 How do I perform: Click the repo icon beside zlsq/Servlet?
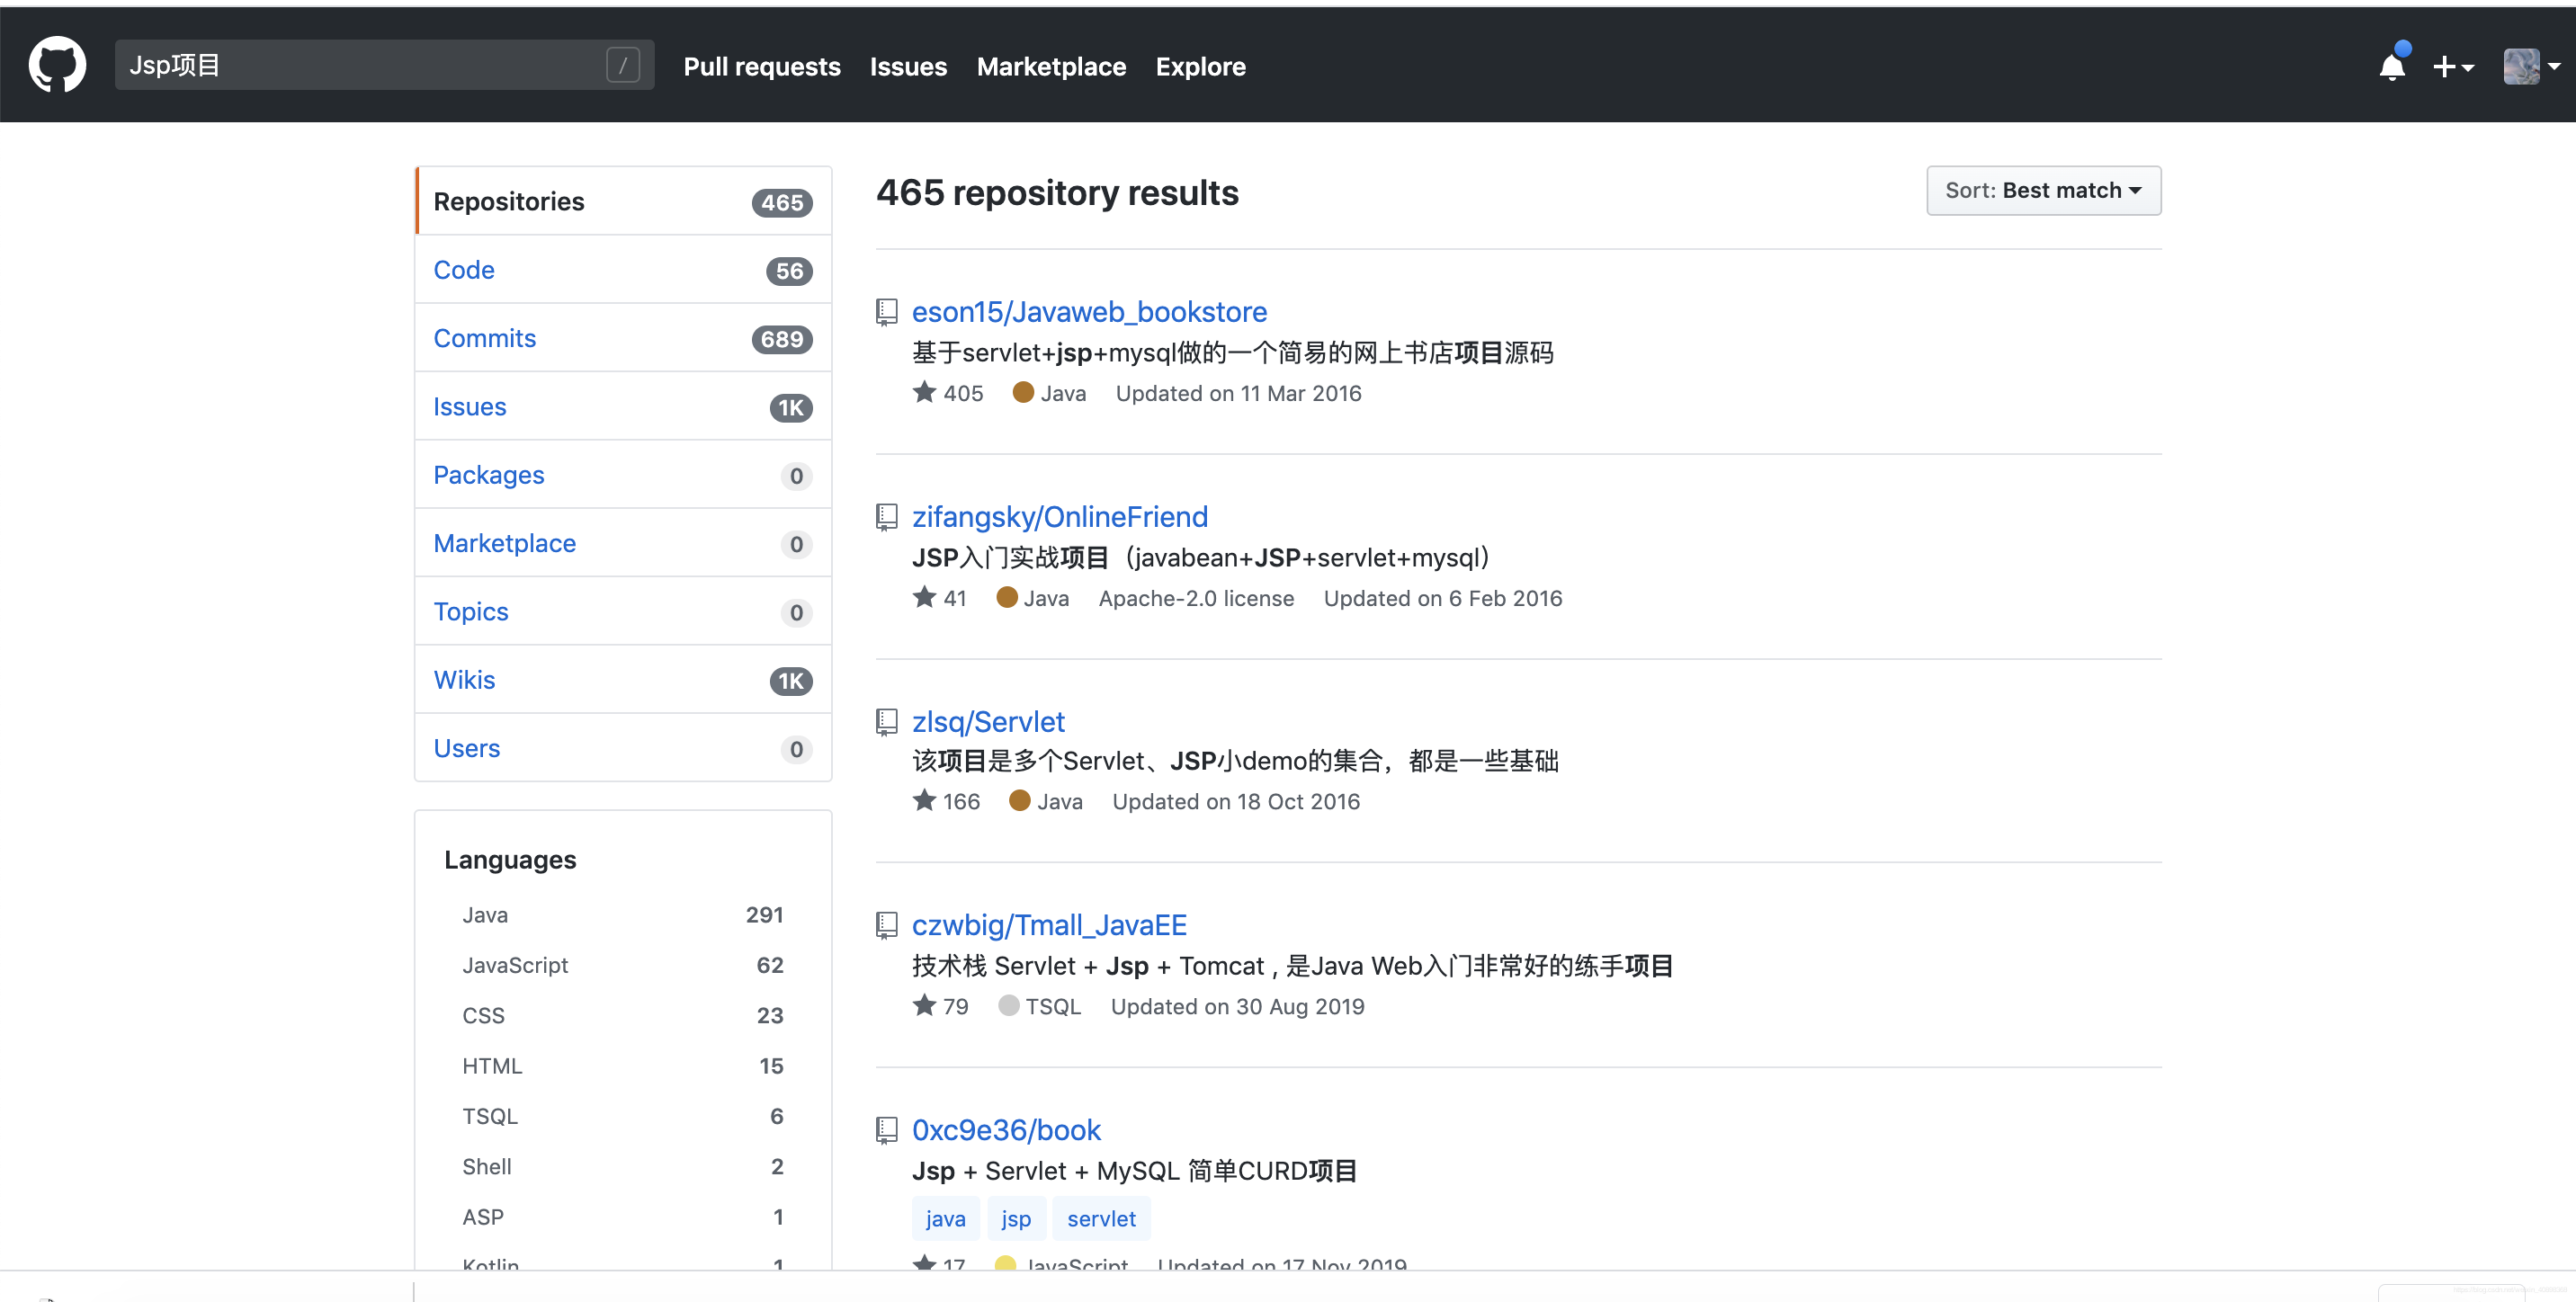pyautogui.click(x=886, y=722)
